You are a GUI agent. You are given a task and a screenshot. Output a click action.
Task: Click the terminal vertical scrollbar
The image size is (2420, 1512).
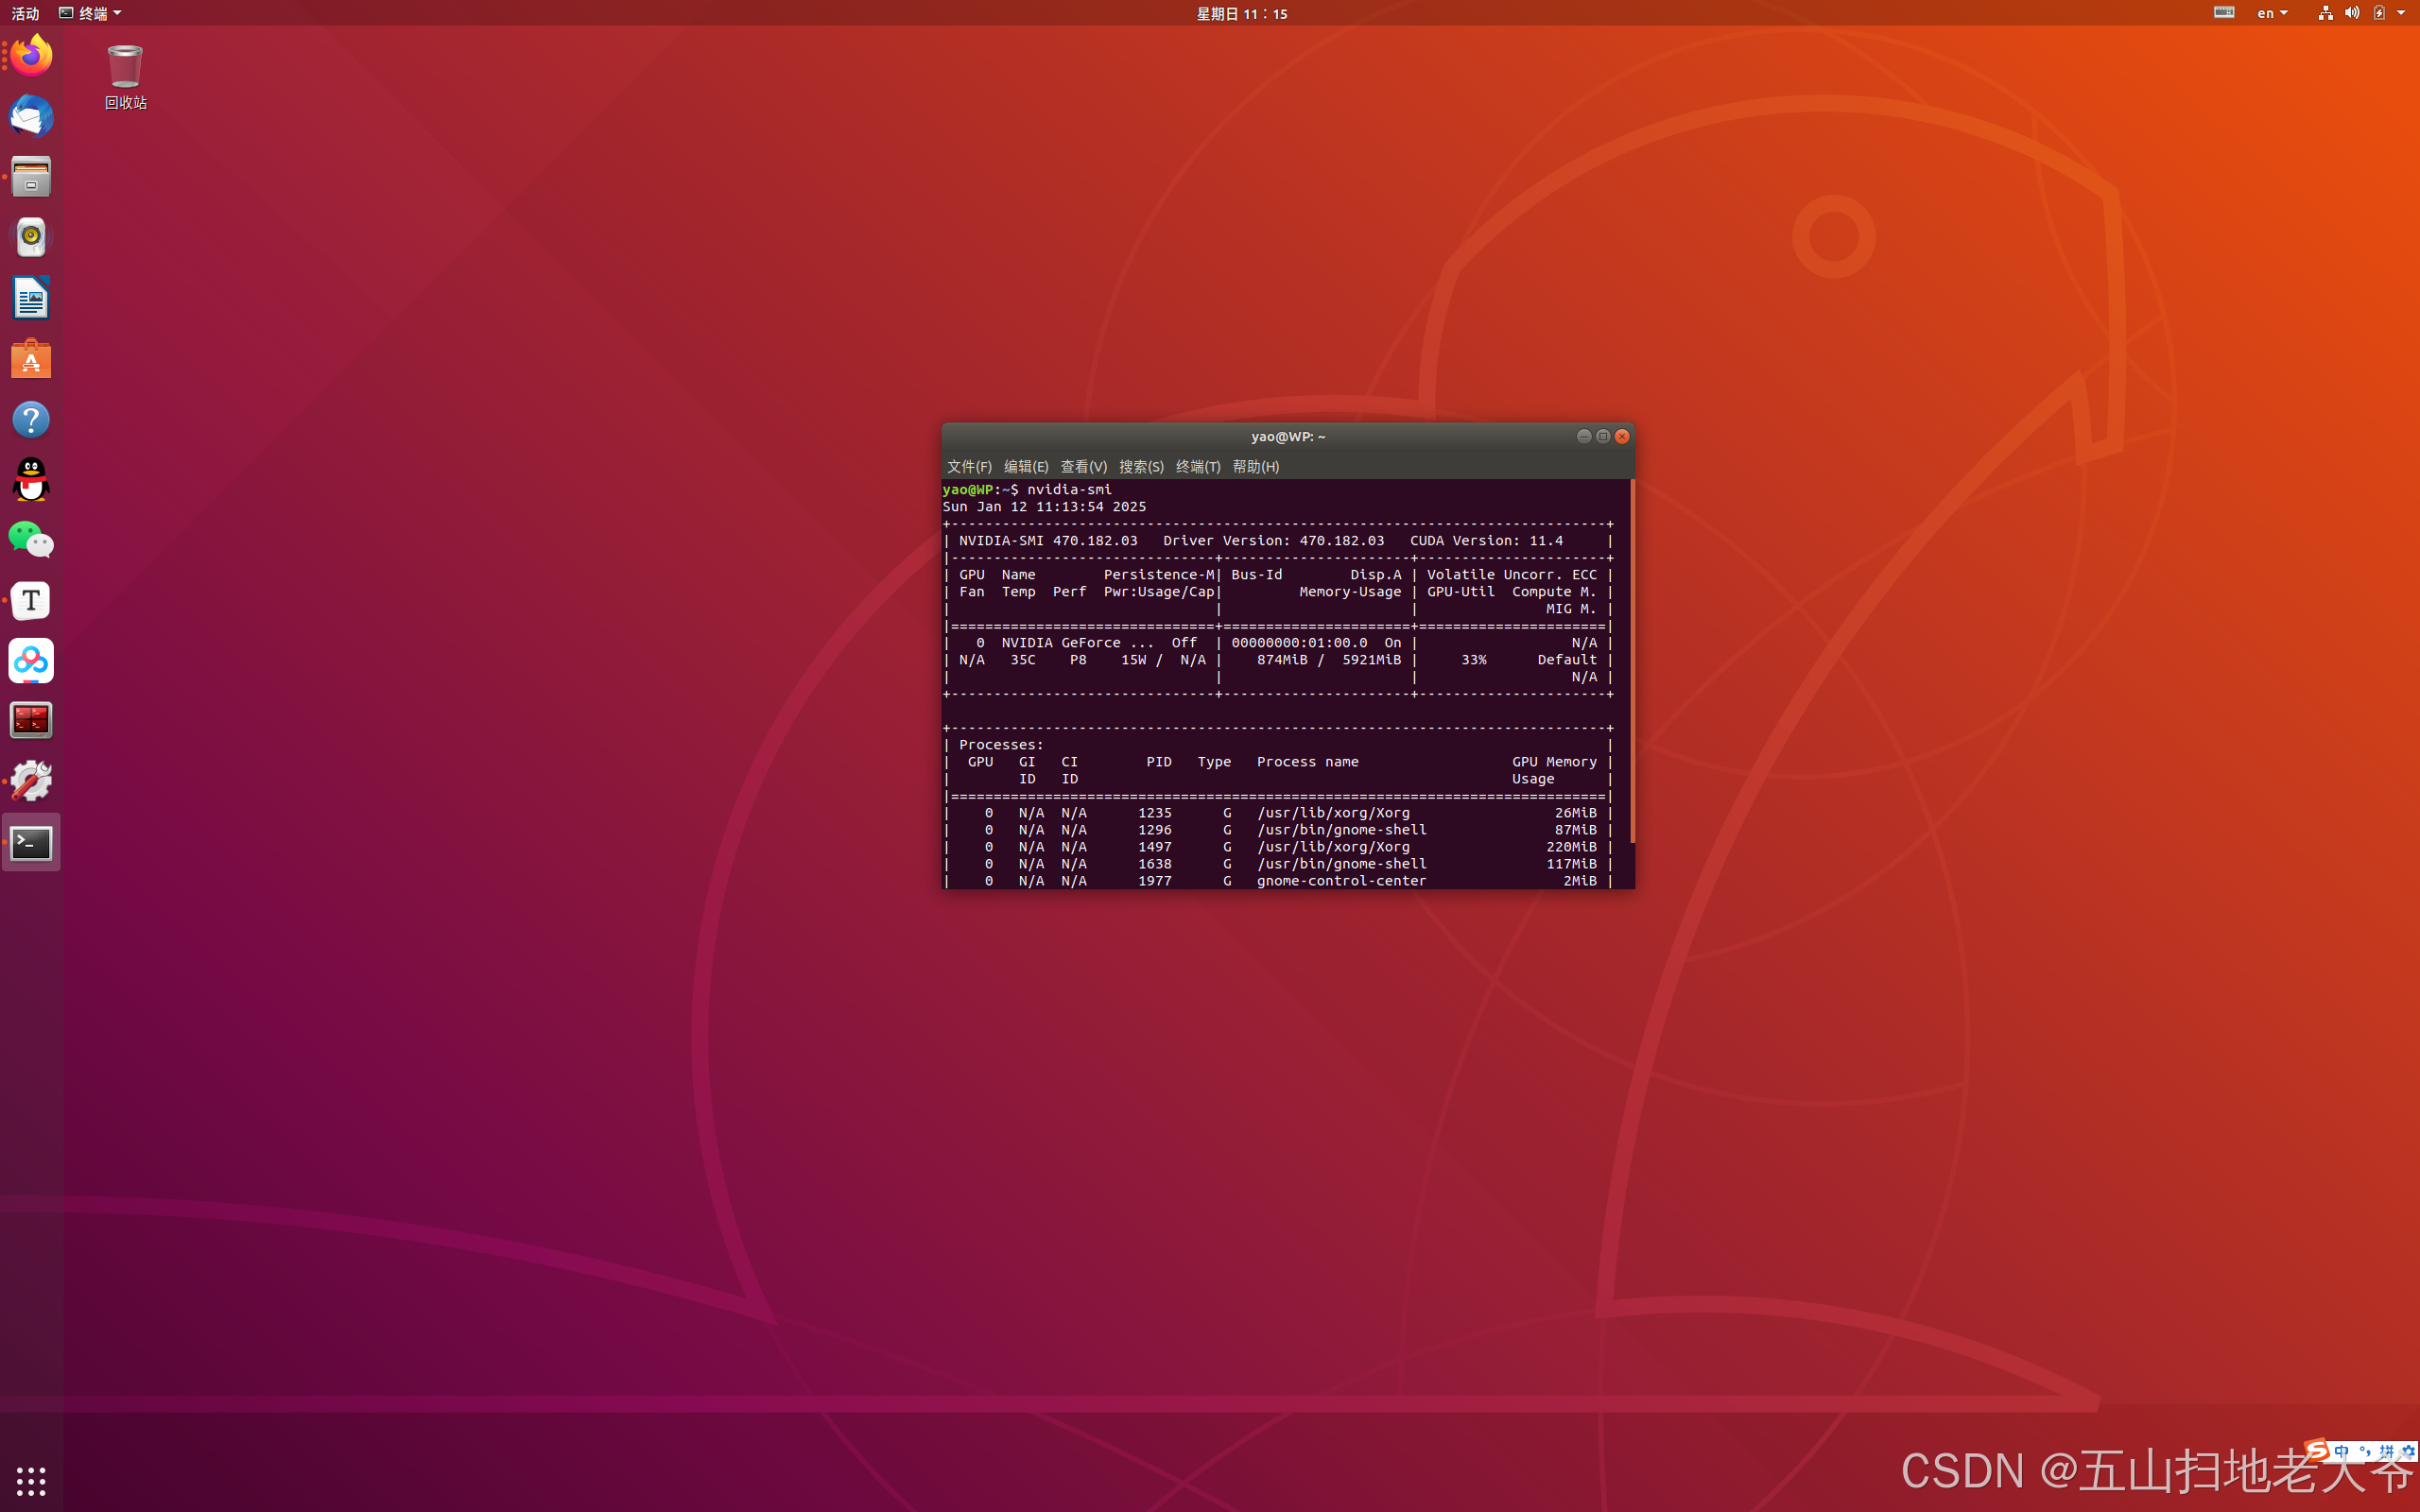point(1632,660)
